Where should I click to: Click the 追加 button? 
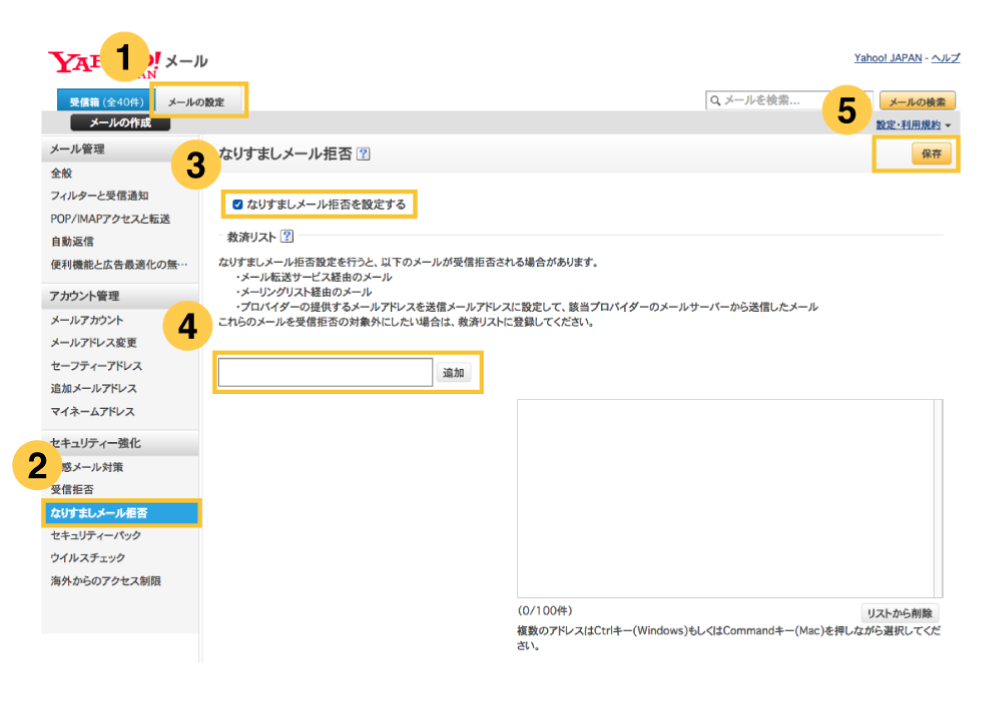click(454, 372)
